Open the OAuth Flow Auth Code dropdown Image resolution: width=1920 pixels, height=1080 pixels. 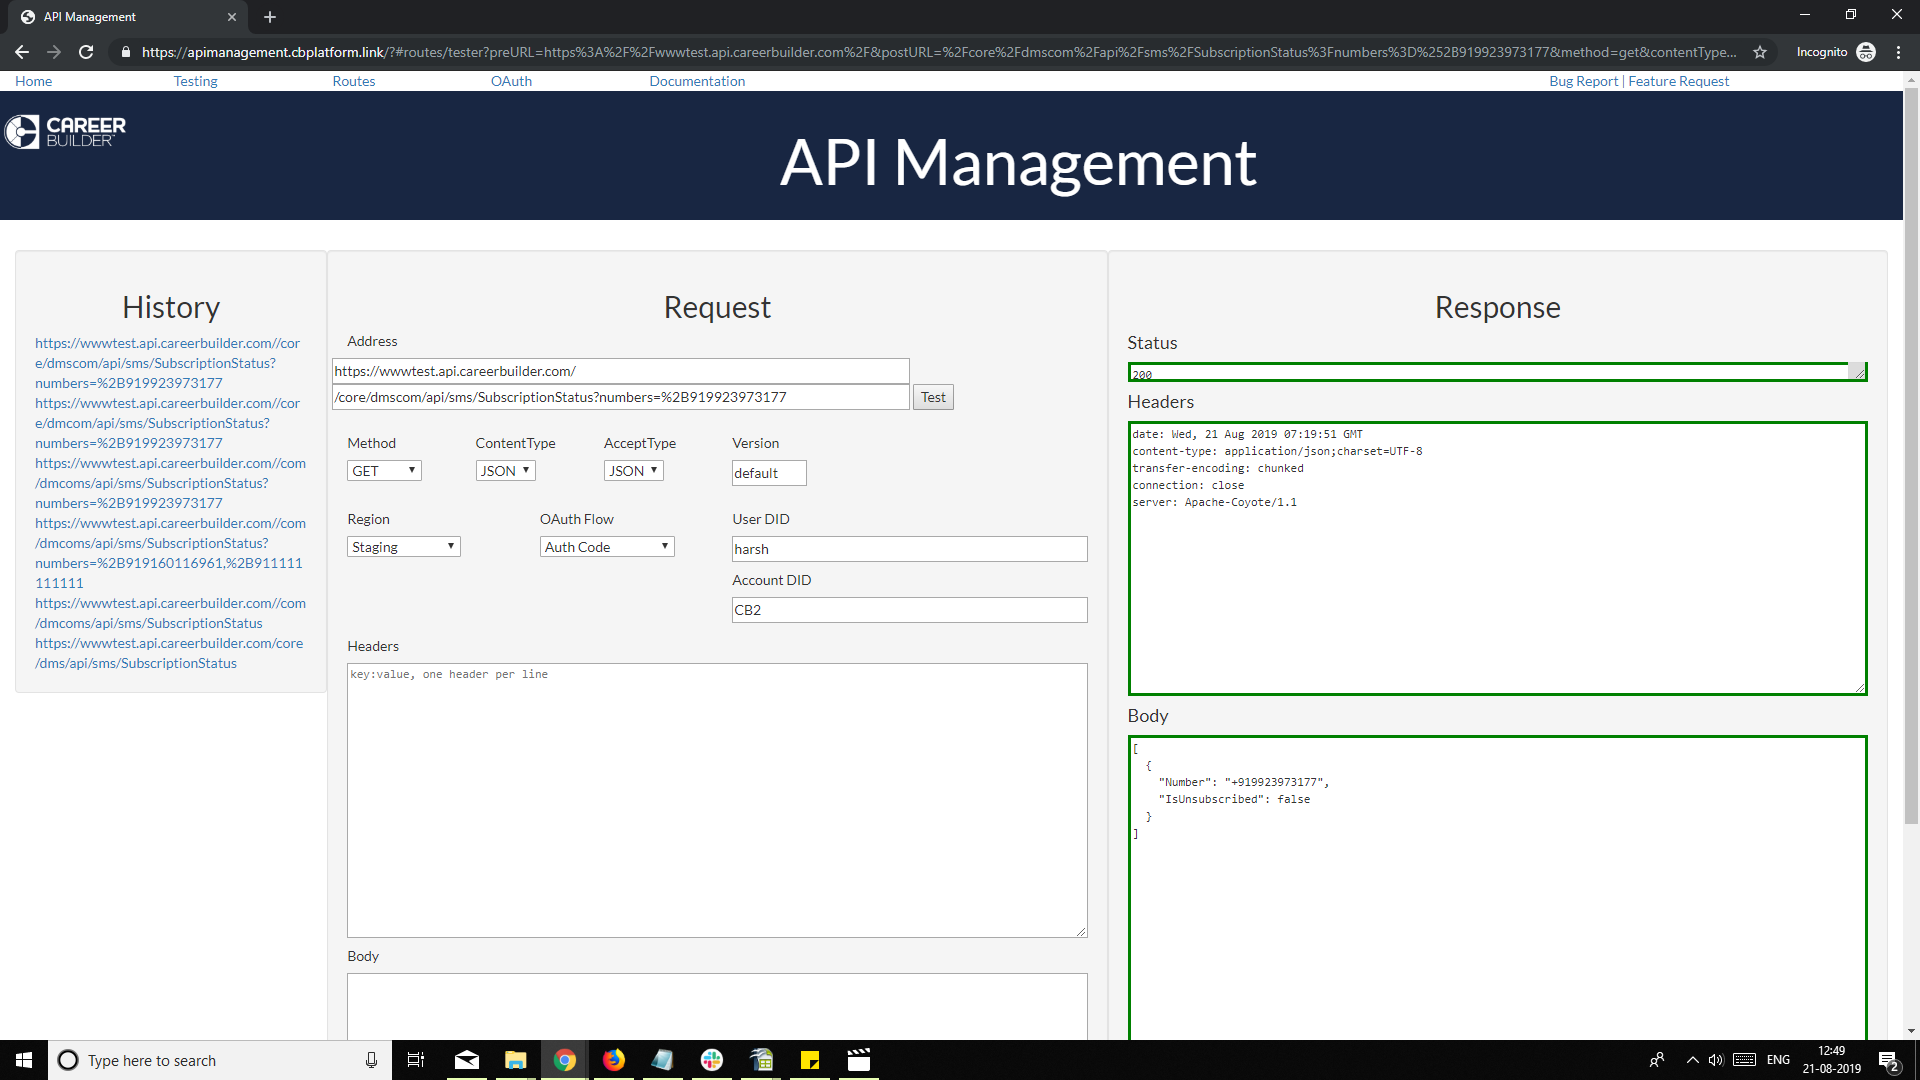pyautogui.click(x=607, y=547)
